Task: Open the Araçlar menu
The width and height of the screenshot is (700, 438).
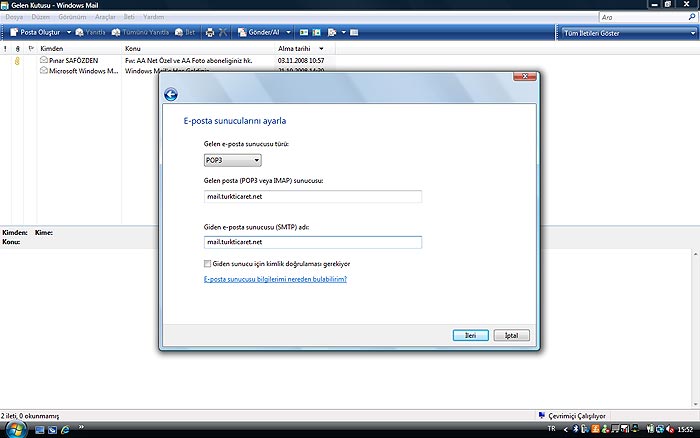Action: click(105, 17)
